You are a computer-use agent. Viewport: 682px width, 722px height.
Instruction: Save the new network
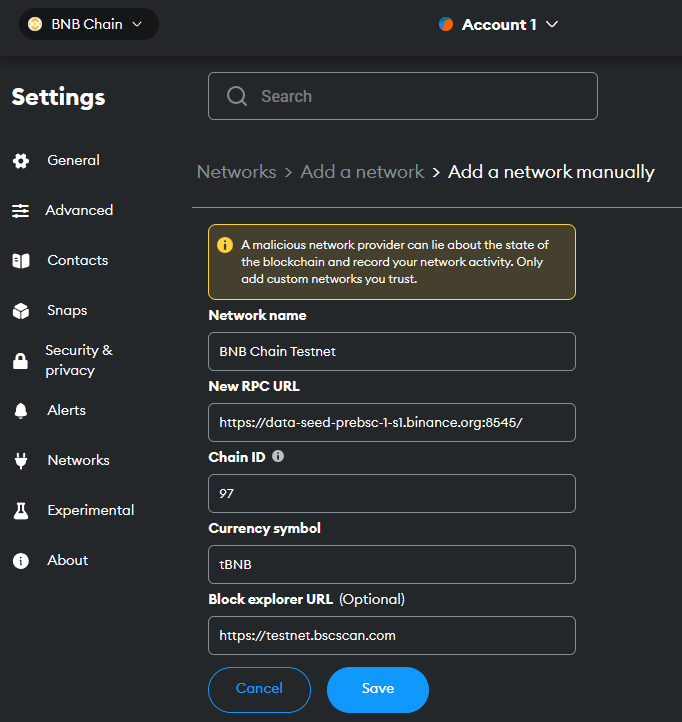point(378,689)
